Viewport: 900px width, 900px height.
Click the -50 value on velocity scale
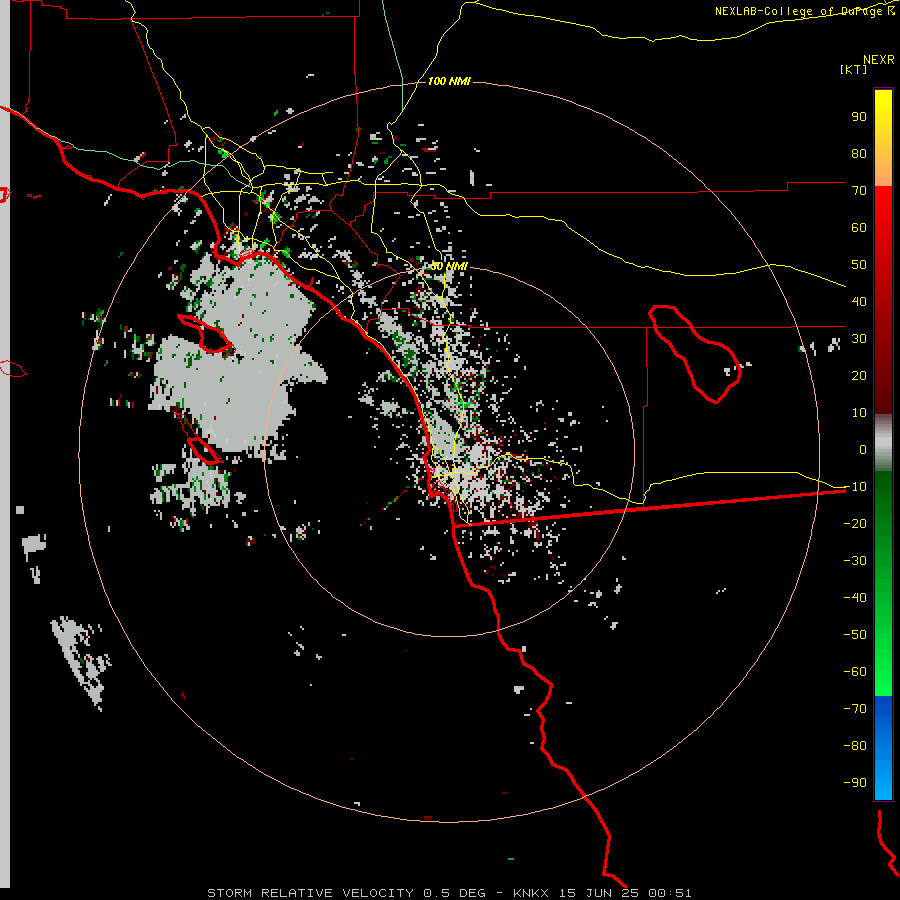point(855,635)
